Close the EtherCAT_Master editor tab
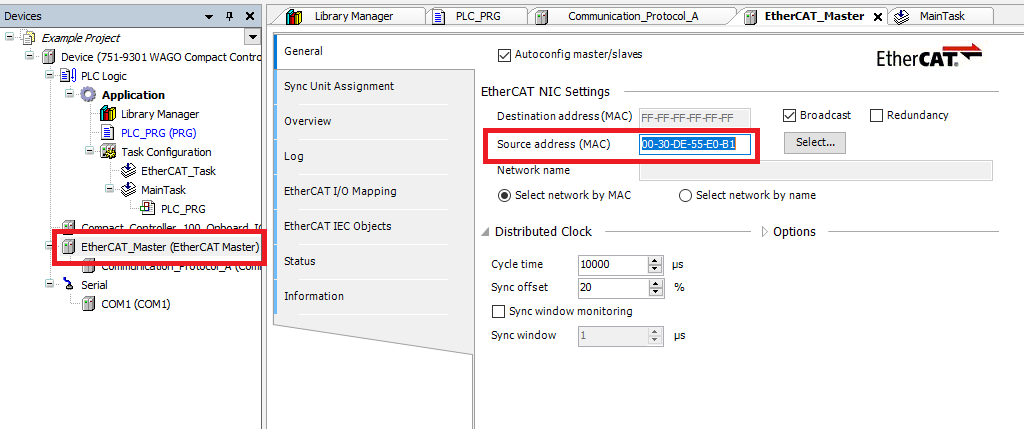 tap(877, 17)
